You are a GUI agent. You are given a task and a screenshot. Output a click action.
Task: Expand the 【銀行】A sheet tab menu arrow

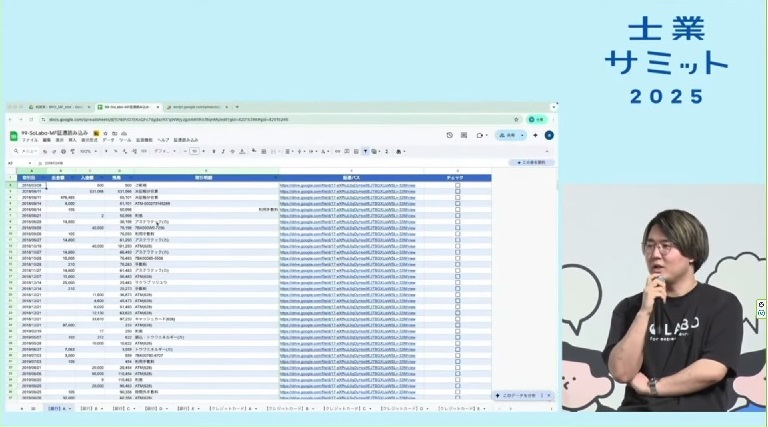pyautogui.click(x=67, y=409)
